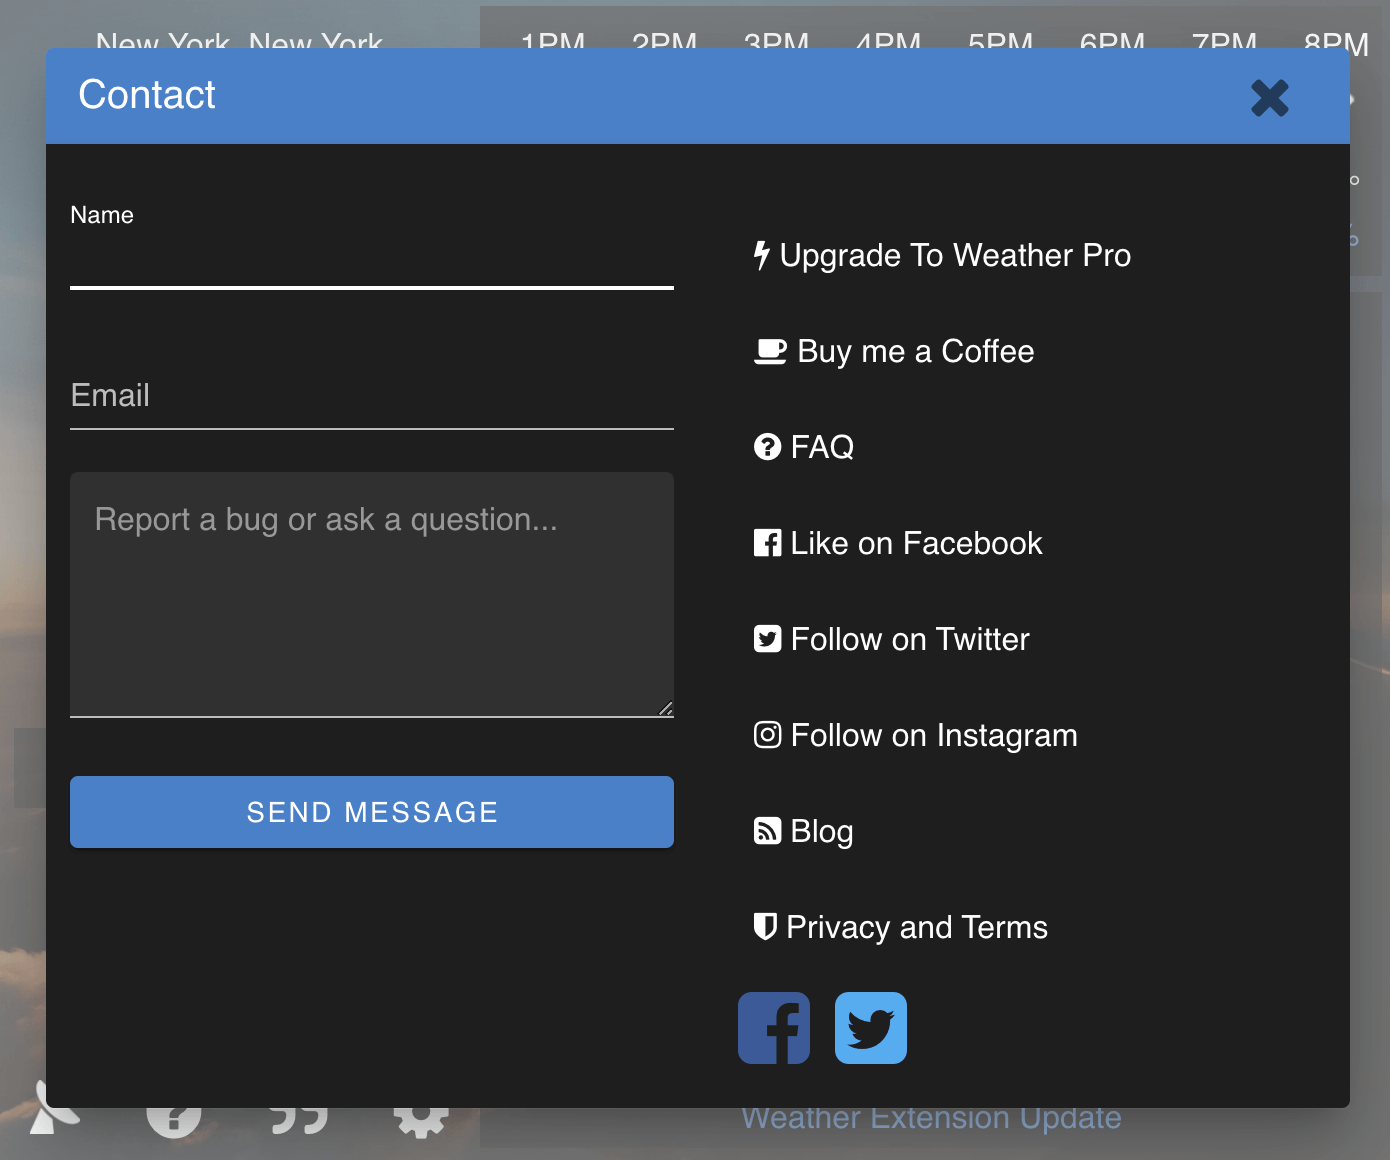
Task: Click the RSS icon beside Blog
Action: click(x=766, y=831)
